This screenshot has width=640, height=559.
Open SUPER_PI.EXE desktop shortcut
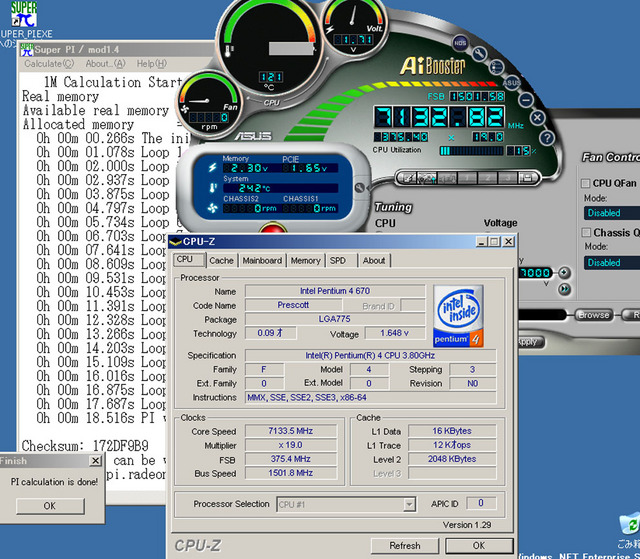coord(24,20)
